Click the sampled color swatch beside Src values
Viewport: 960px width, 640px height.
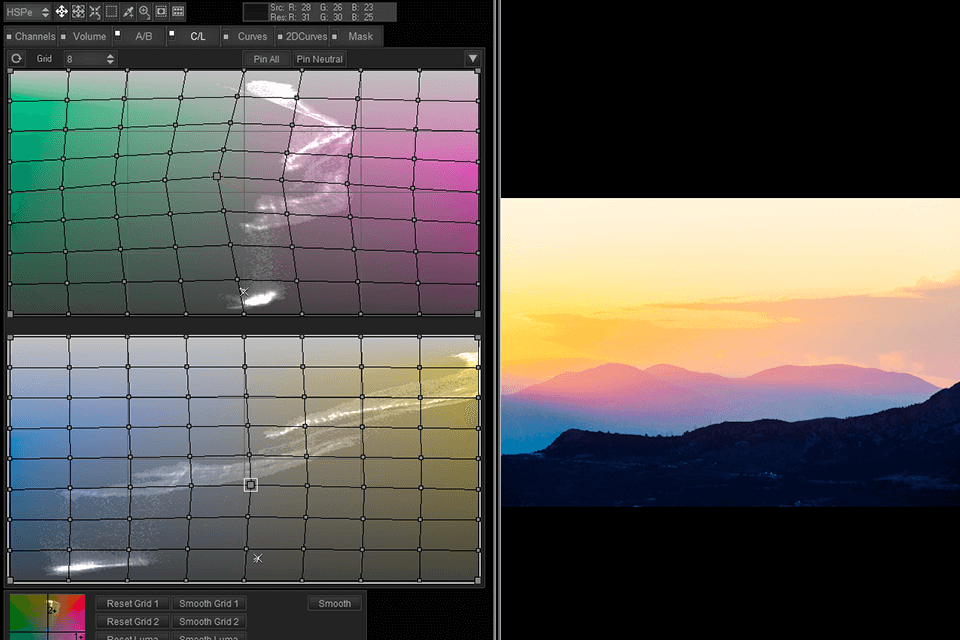tap(255, 12)
